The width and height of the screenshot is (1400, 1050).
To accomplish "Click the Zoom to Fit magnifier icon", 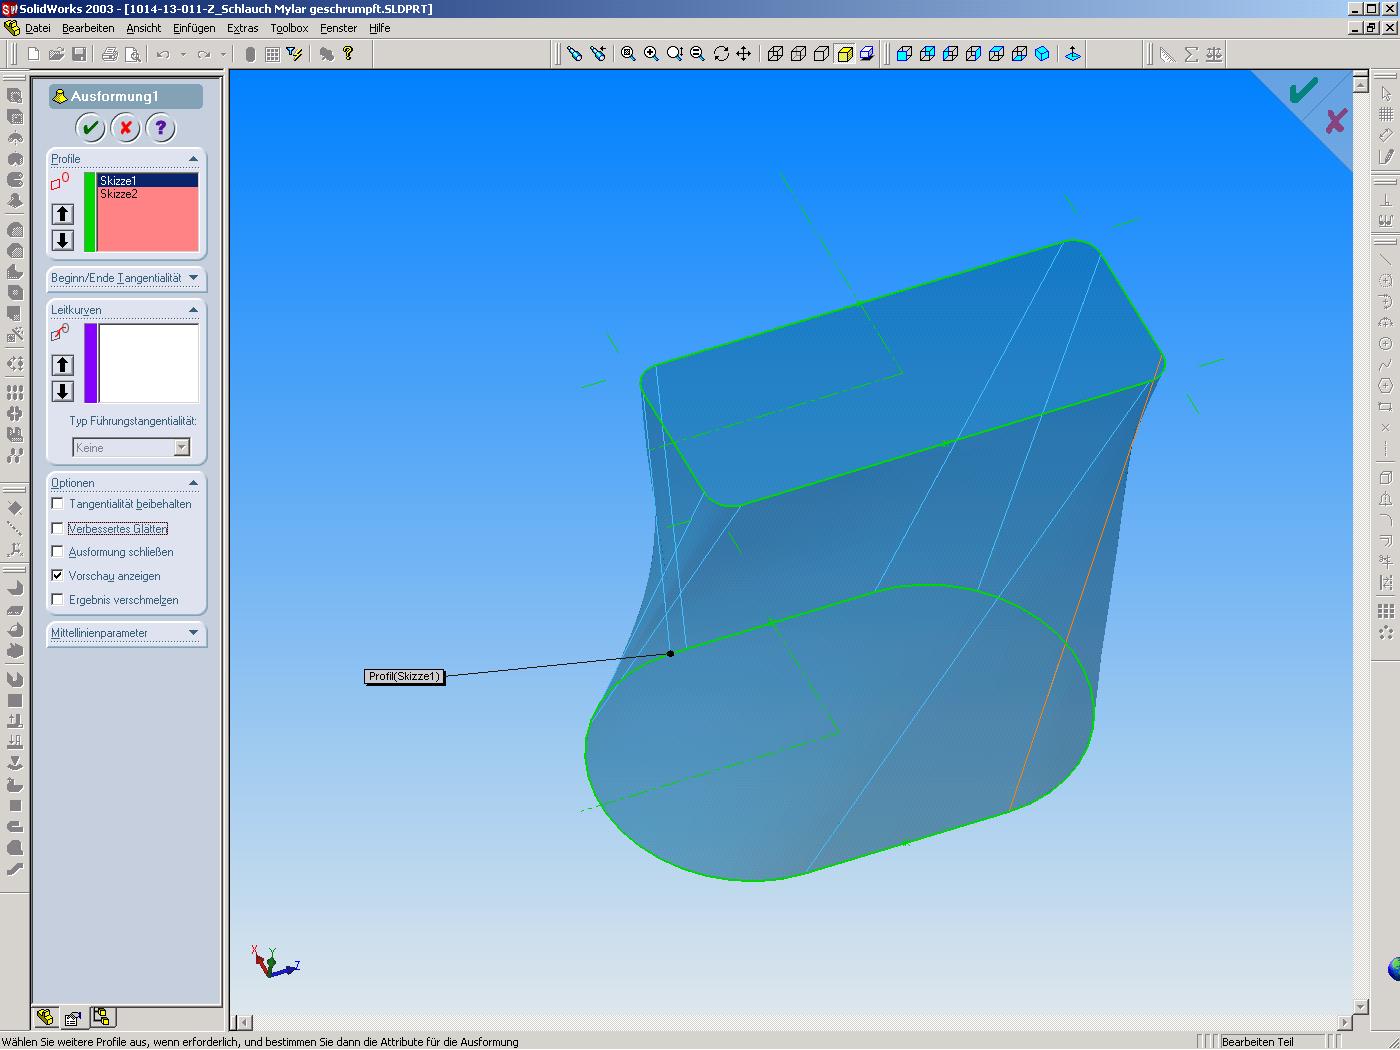I will 628,54.
